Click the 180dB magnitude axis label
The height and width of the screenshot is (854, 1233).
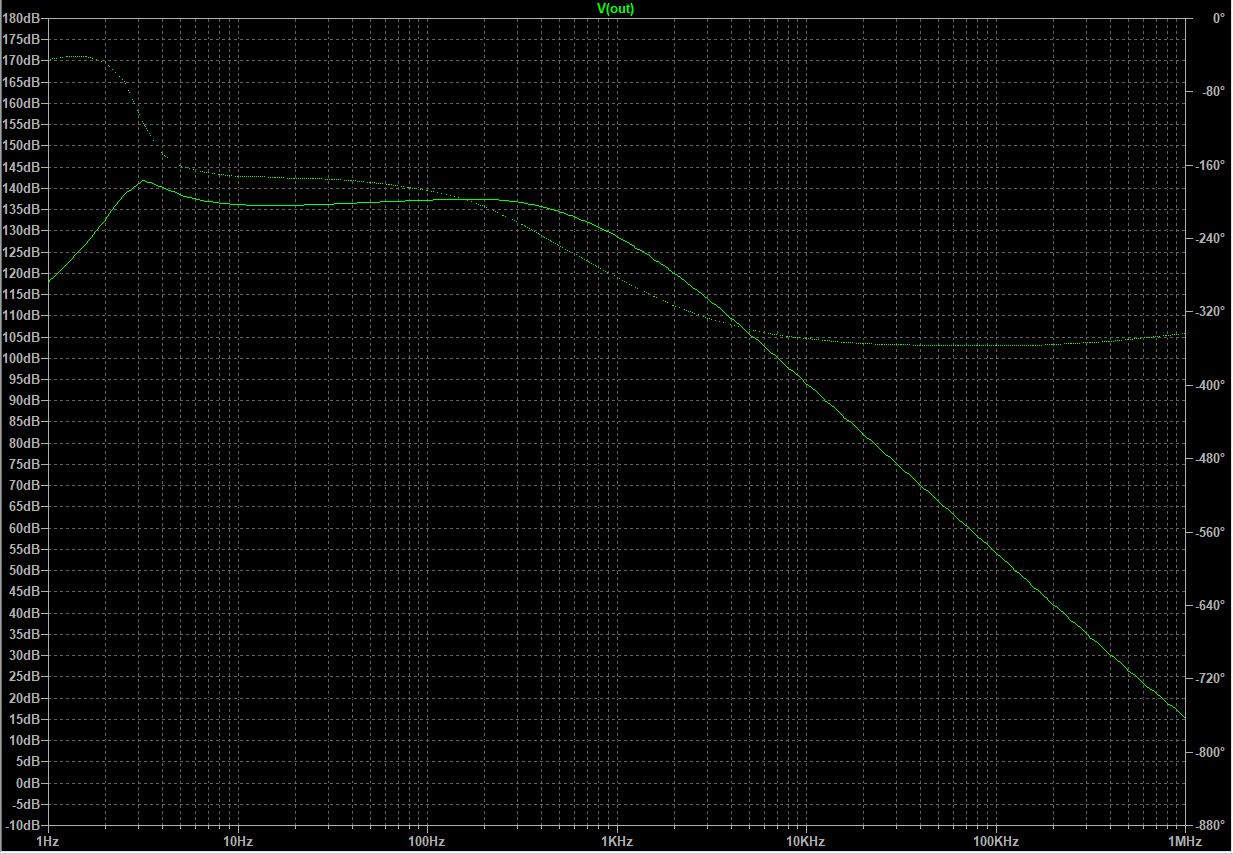coord(22,18)
